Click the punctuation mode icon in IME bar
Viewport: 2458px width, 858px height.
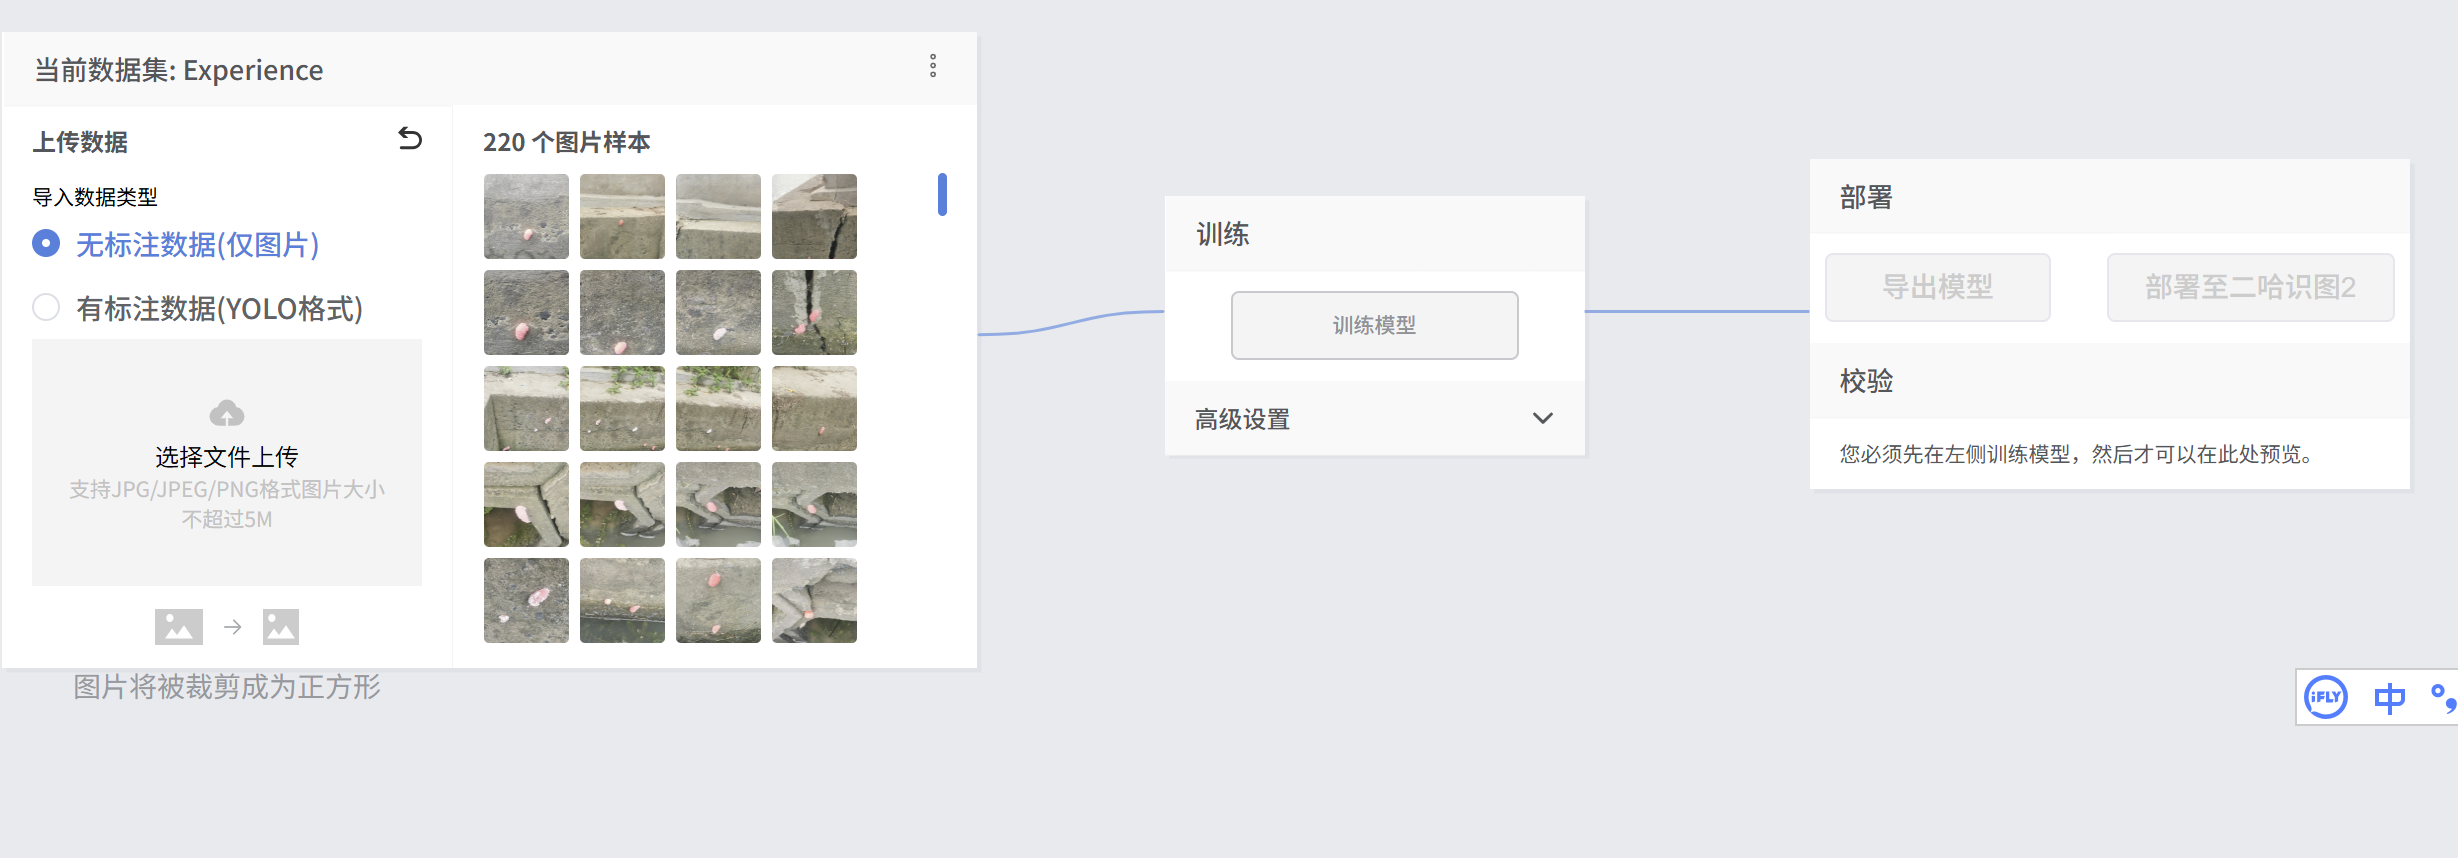click(x=2442, y=697)
